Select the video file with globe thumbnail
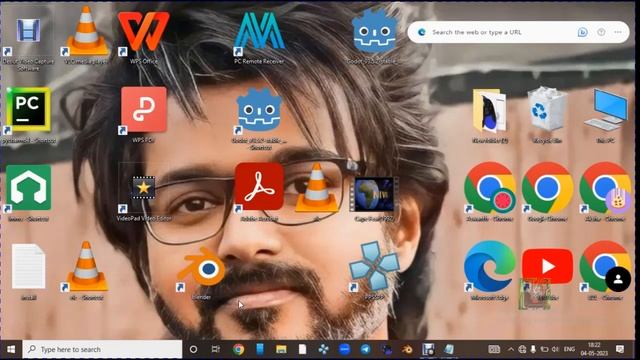This screenshot has width=640, height=360. click(374, 199)
